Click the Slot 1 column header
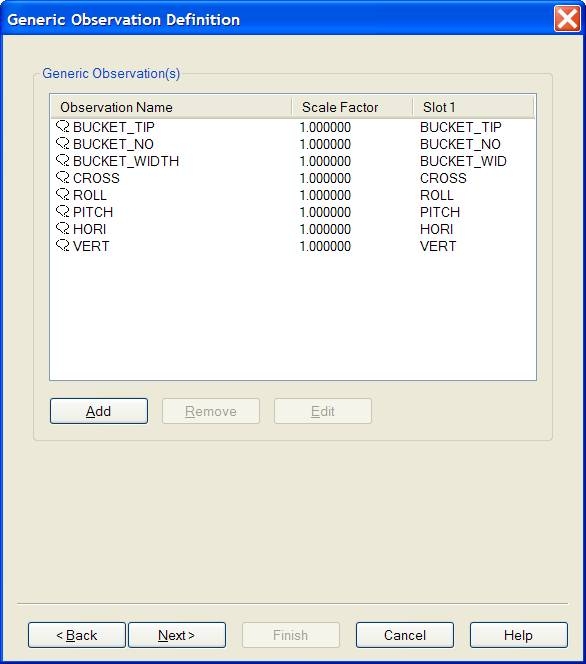586x664 pixels. pyautogui.click(x=473, y=107)
